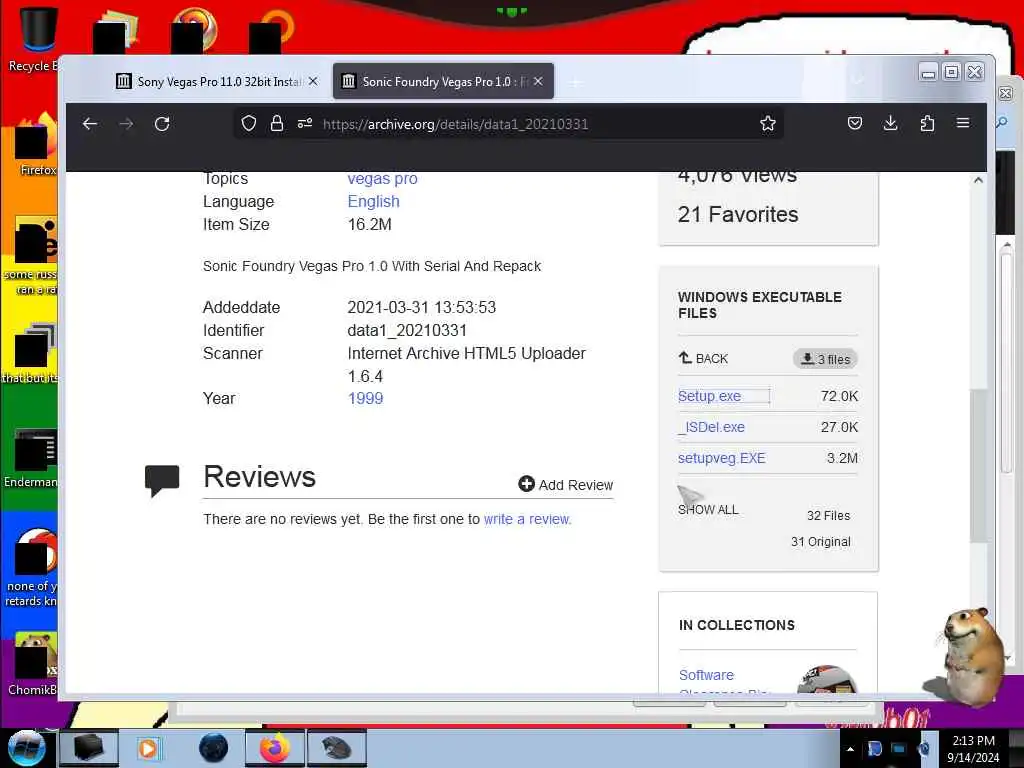This screenshot has width=1024, height=768.
Task: Open the English language link
Action: (x=373, y=201)
